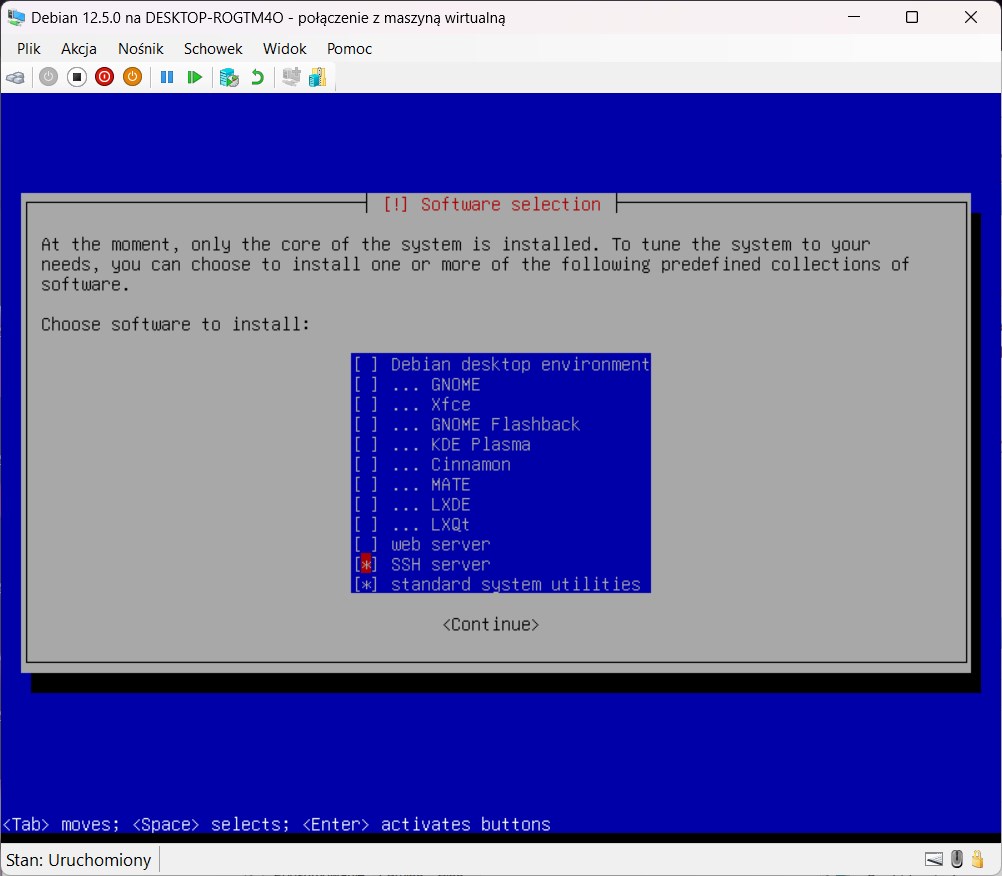Open the Schowek menu
This screenshot has height=876, width=1002.
pos(213,49)
